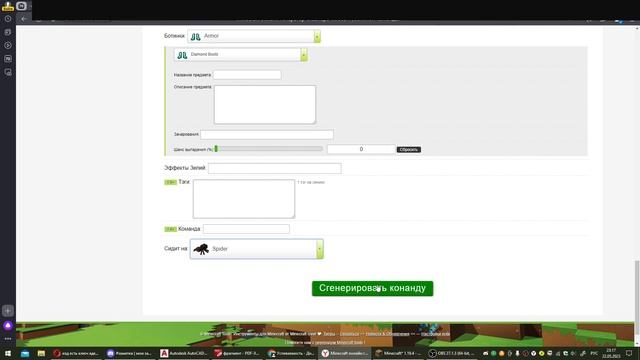Go back using the browser arrow

(24, 19)
